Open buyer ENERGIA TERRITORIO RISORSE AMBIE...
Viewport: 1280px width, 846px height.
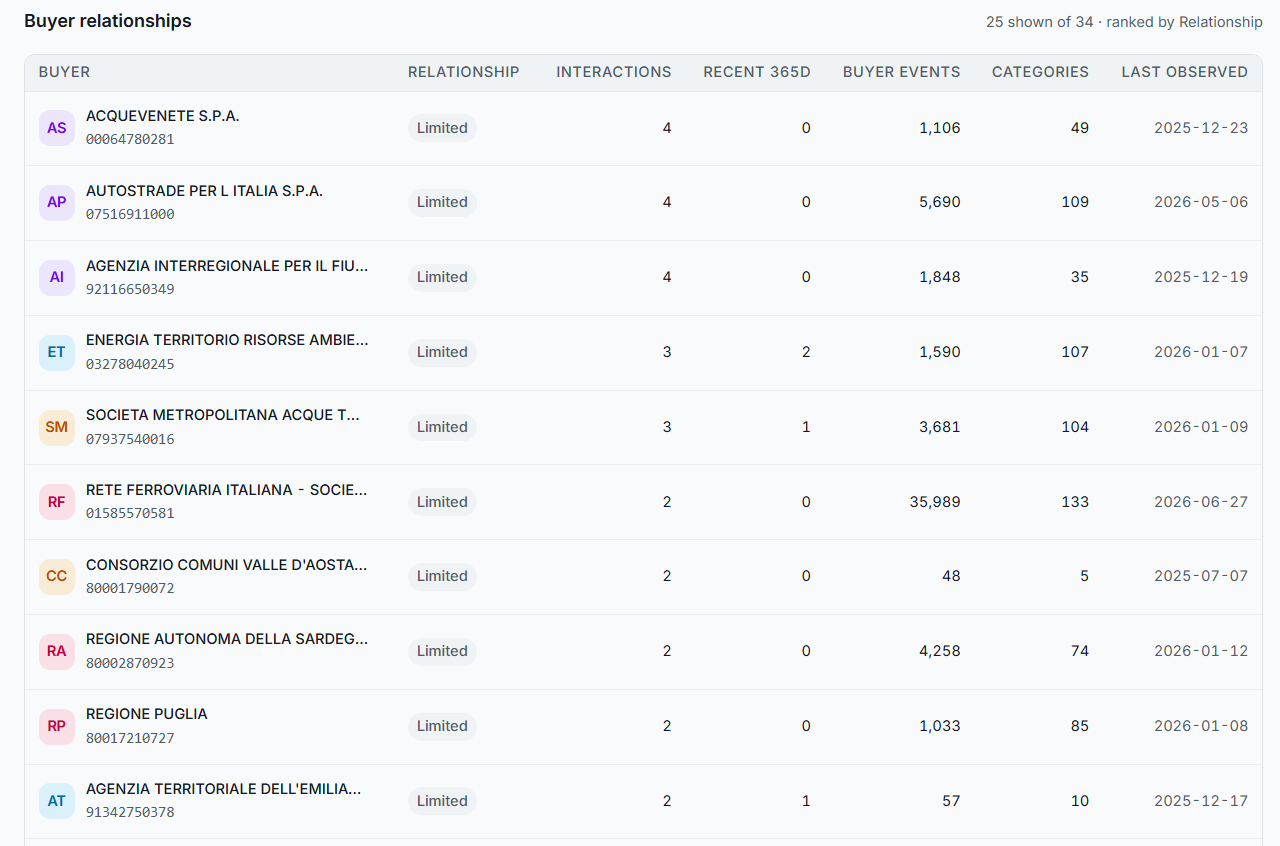coord(227,340)
